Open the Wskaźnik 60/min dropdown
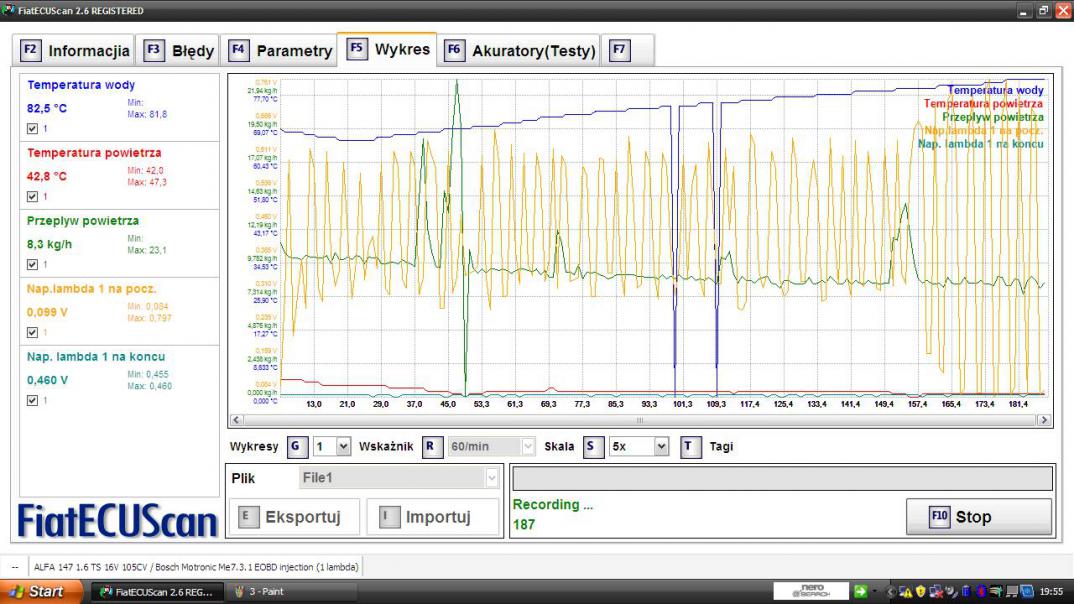Screen dimensions: 1074x604 (x=491, y=446)
